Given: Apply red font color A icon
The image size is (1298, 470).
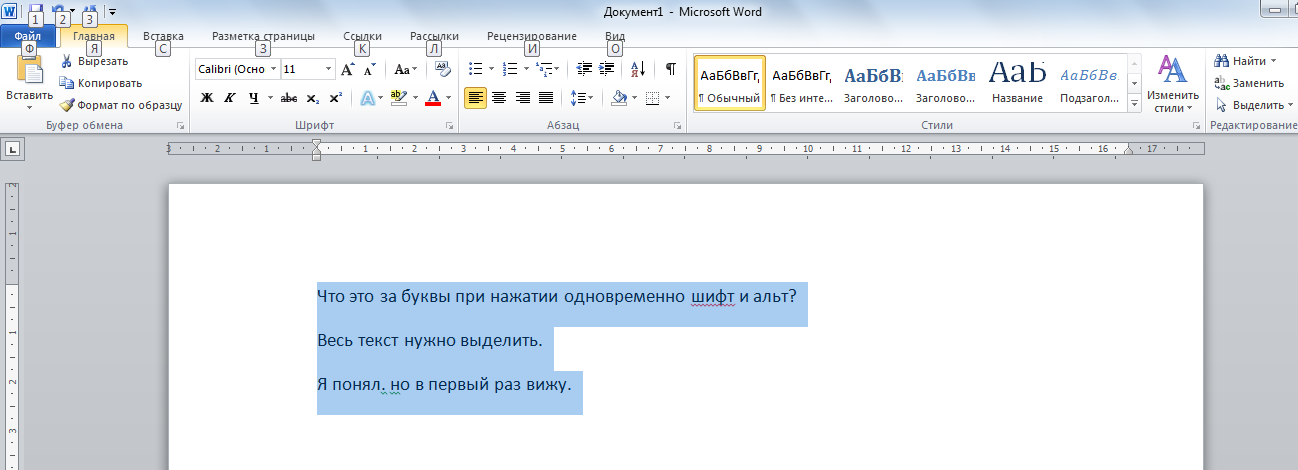Looking at the screenshot, I should pyautogui.click(x=433, y=98).
